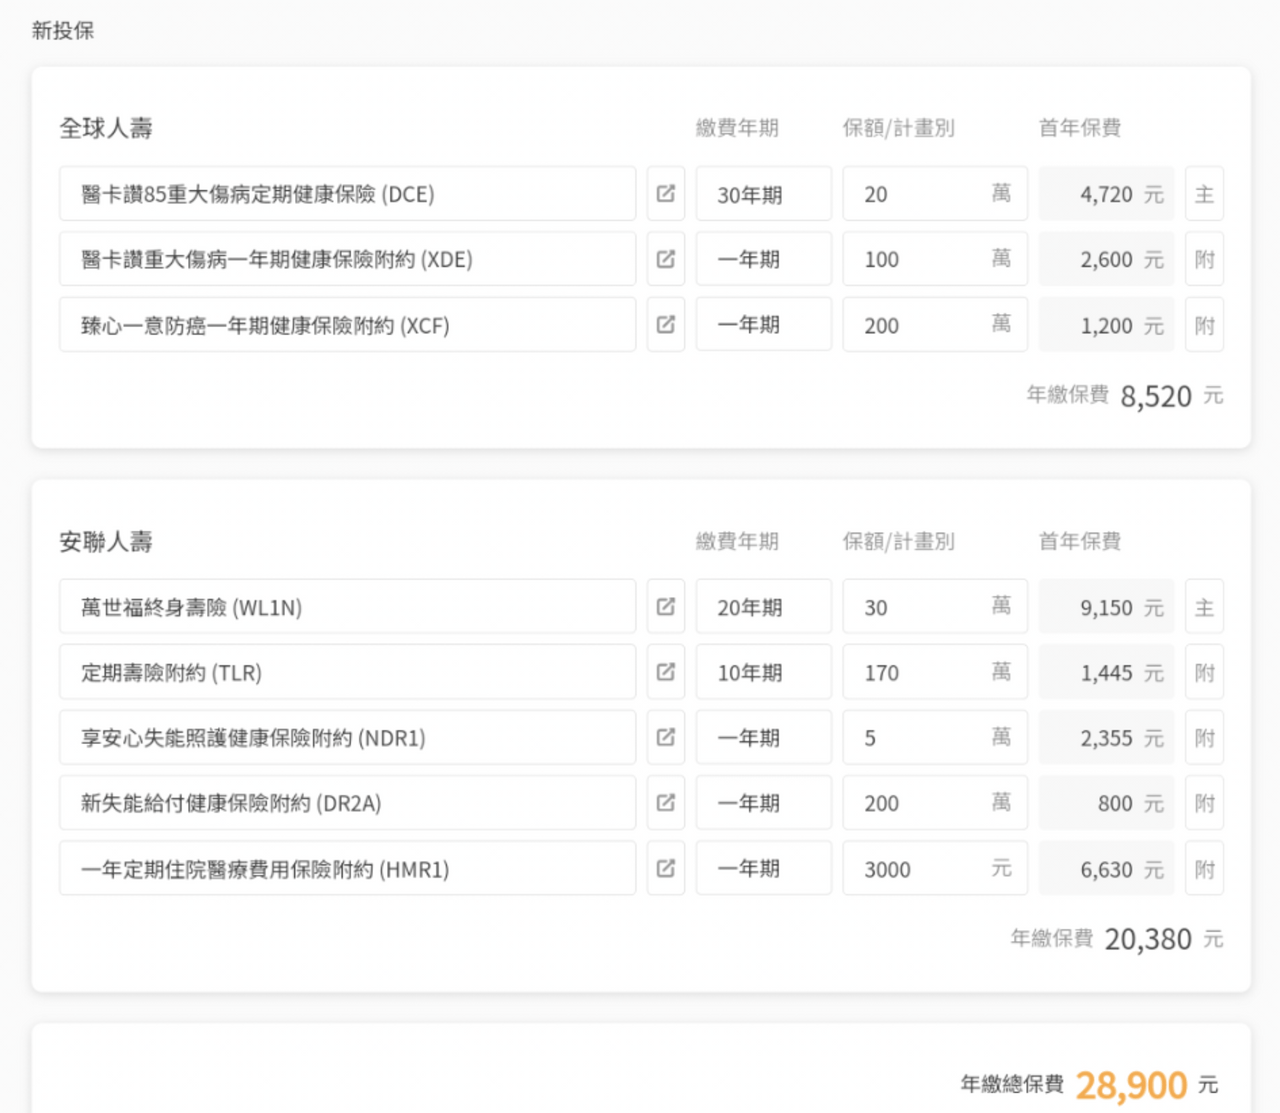Toggle 主 badge on DCE plan row
Image resolution: width=1280 pixels, height=1113 pixels.
(x=1204, y=194)
